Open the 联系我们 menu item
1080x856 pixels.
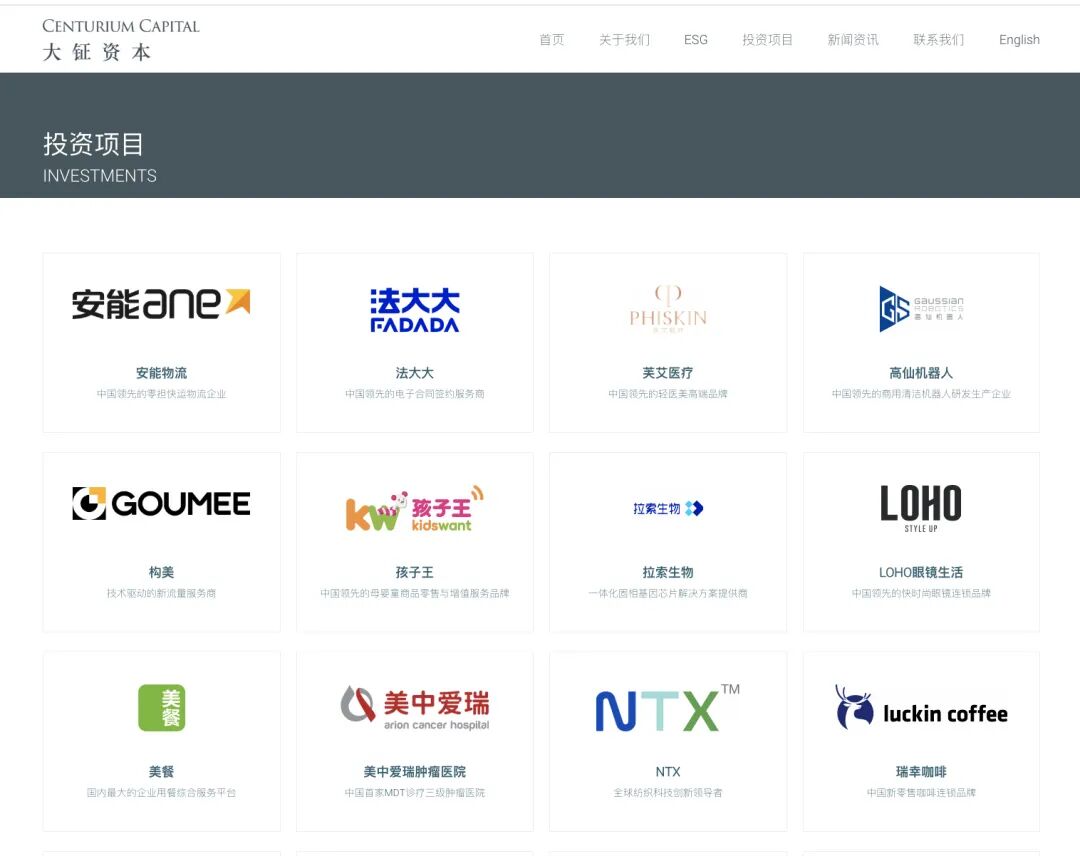pos(938,40)
